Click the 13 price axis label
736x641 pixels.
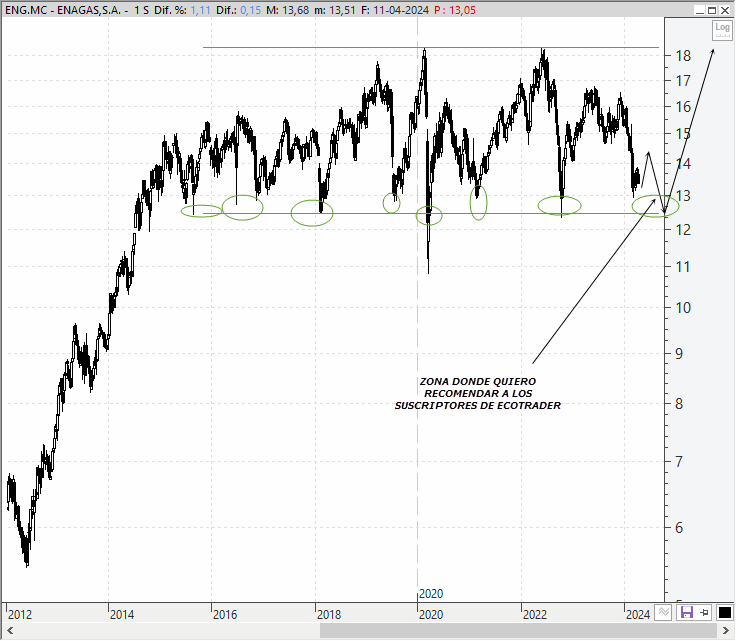(x=683, y=196)
